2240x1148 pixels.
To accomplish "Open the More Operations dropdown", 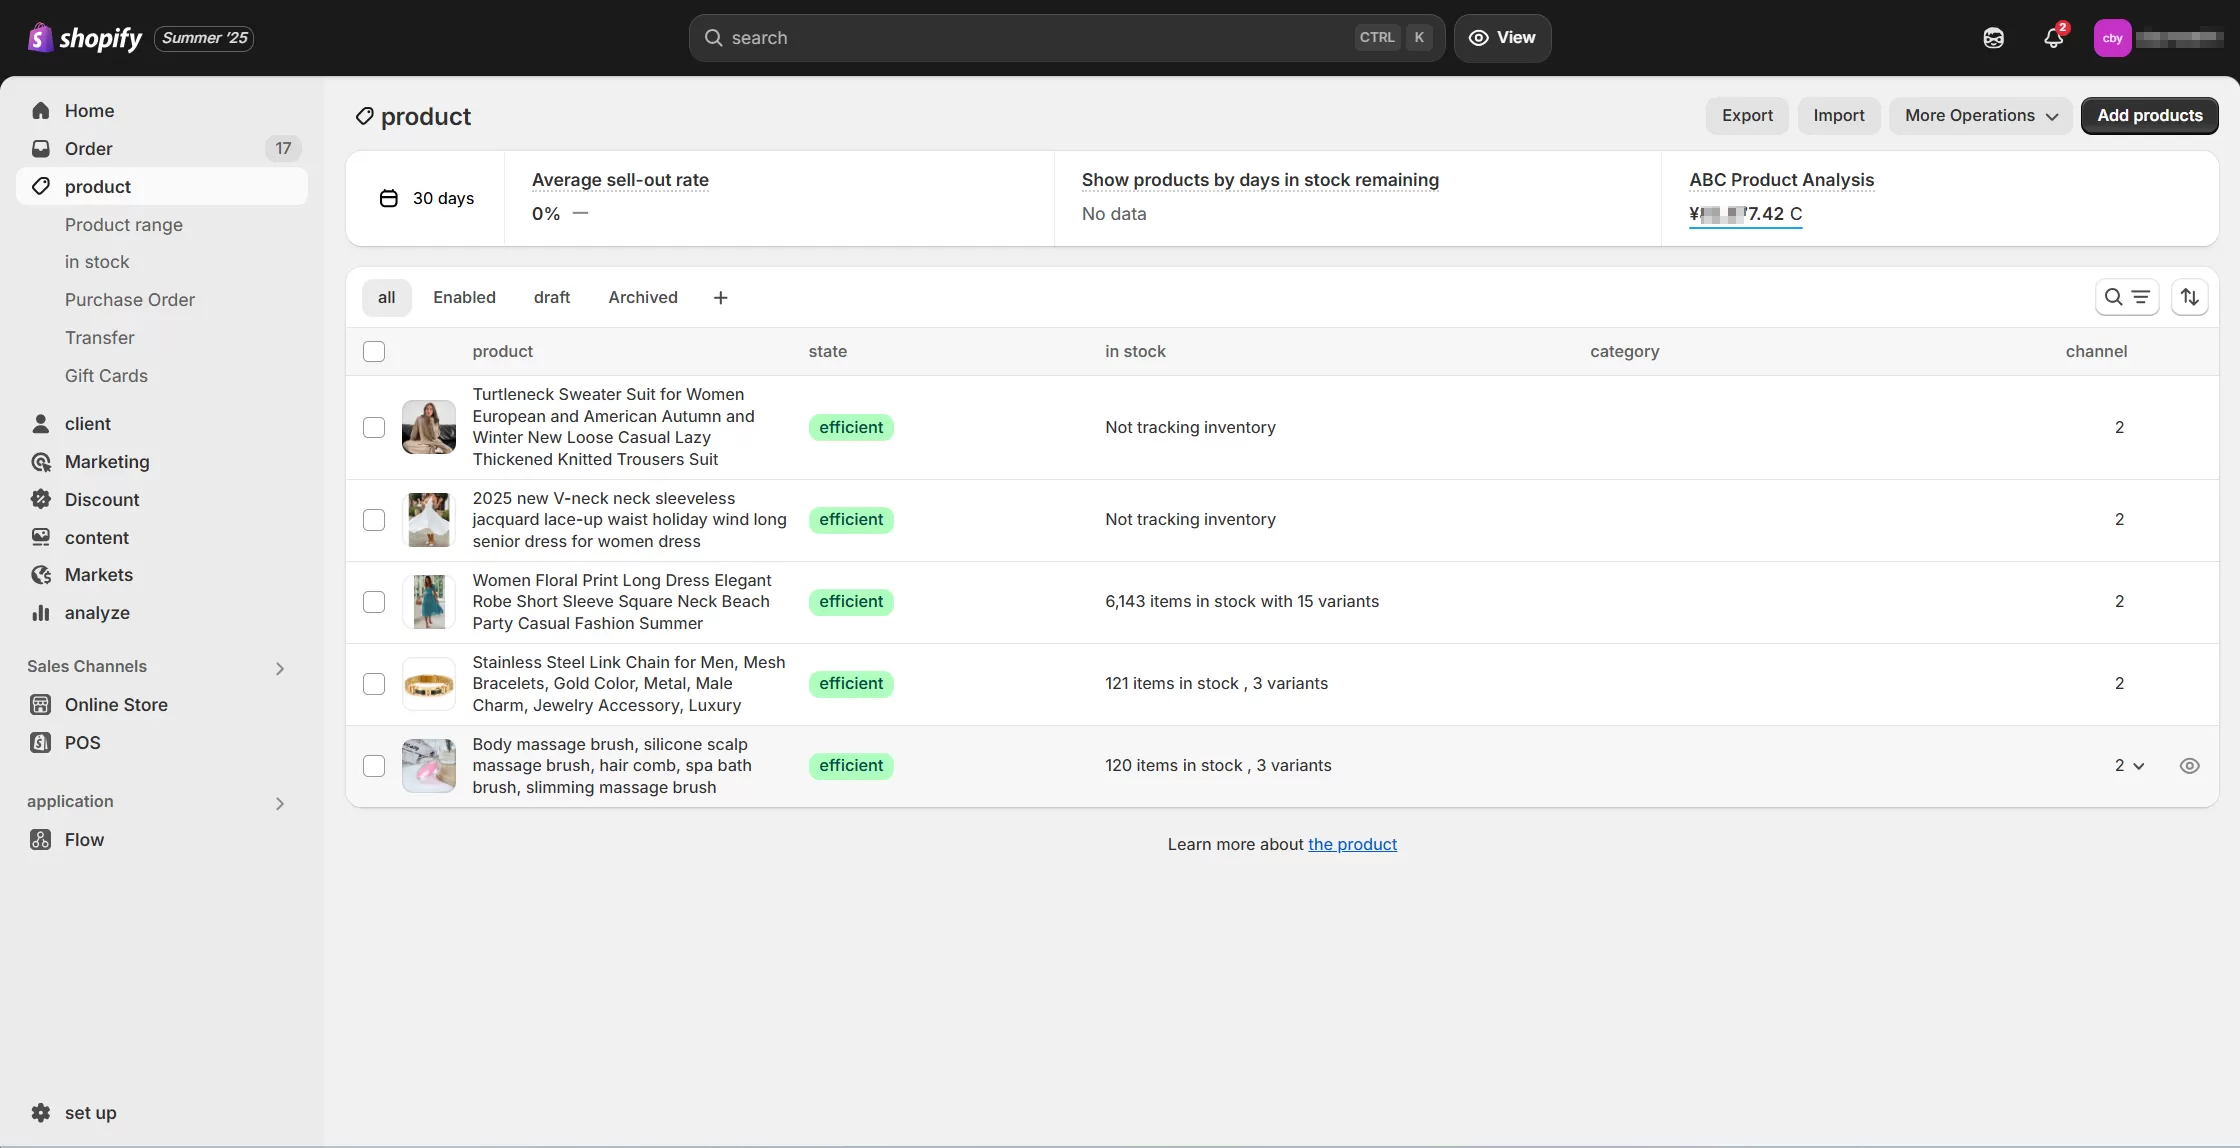I will point(1980,116).
